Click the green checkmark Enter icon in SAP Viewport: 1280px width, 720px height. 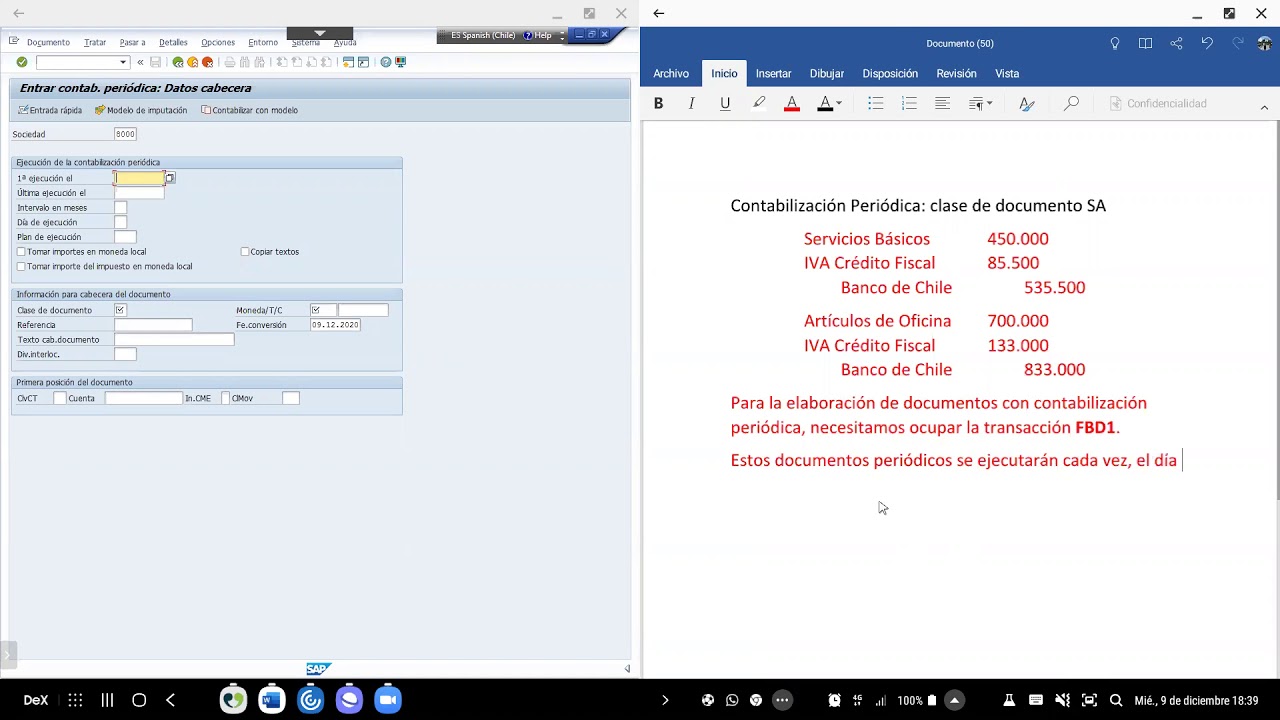pyautogui.click(x=22, y=62)
